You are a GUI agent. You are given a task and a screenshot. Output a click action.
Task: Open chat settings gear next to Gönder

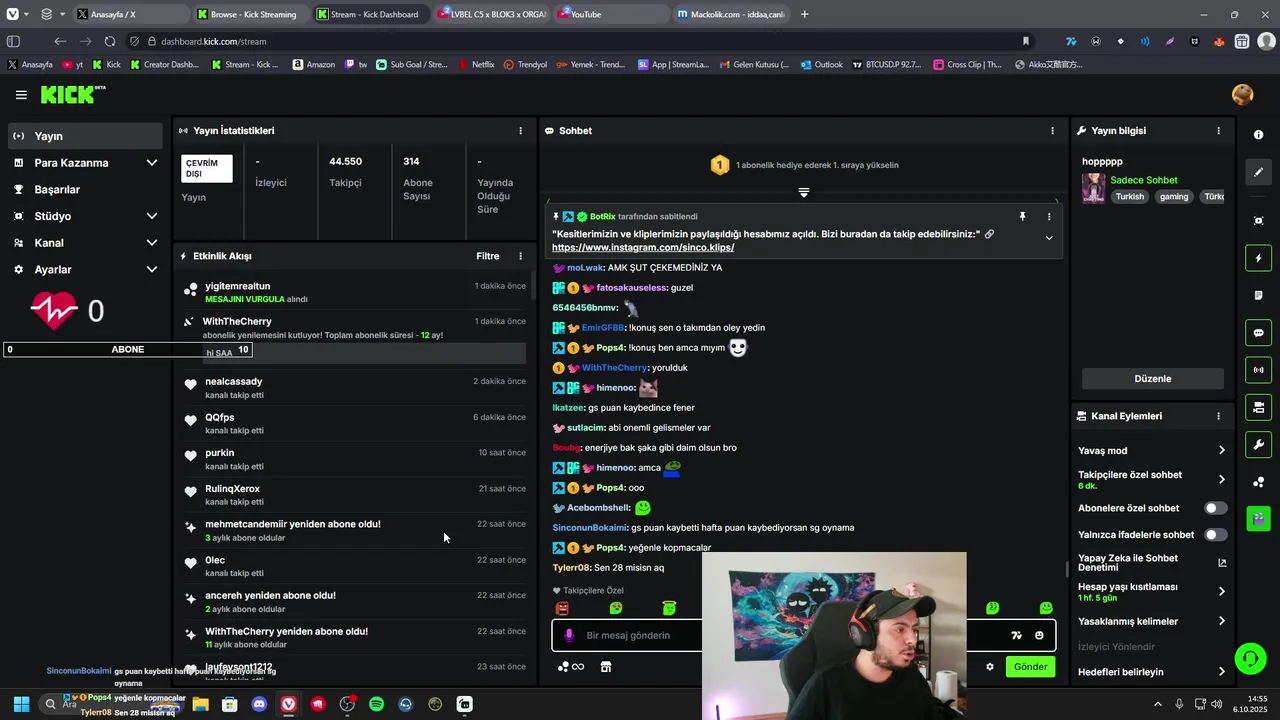coord(990,667)
